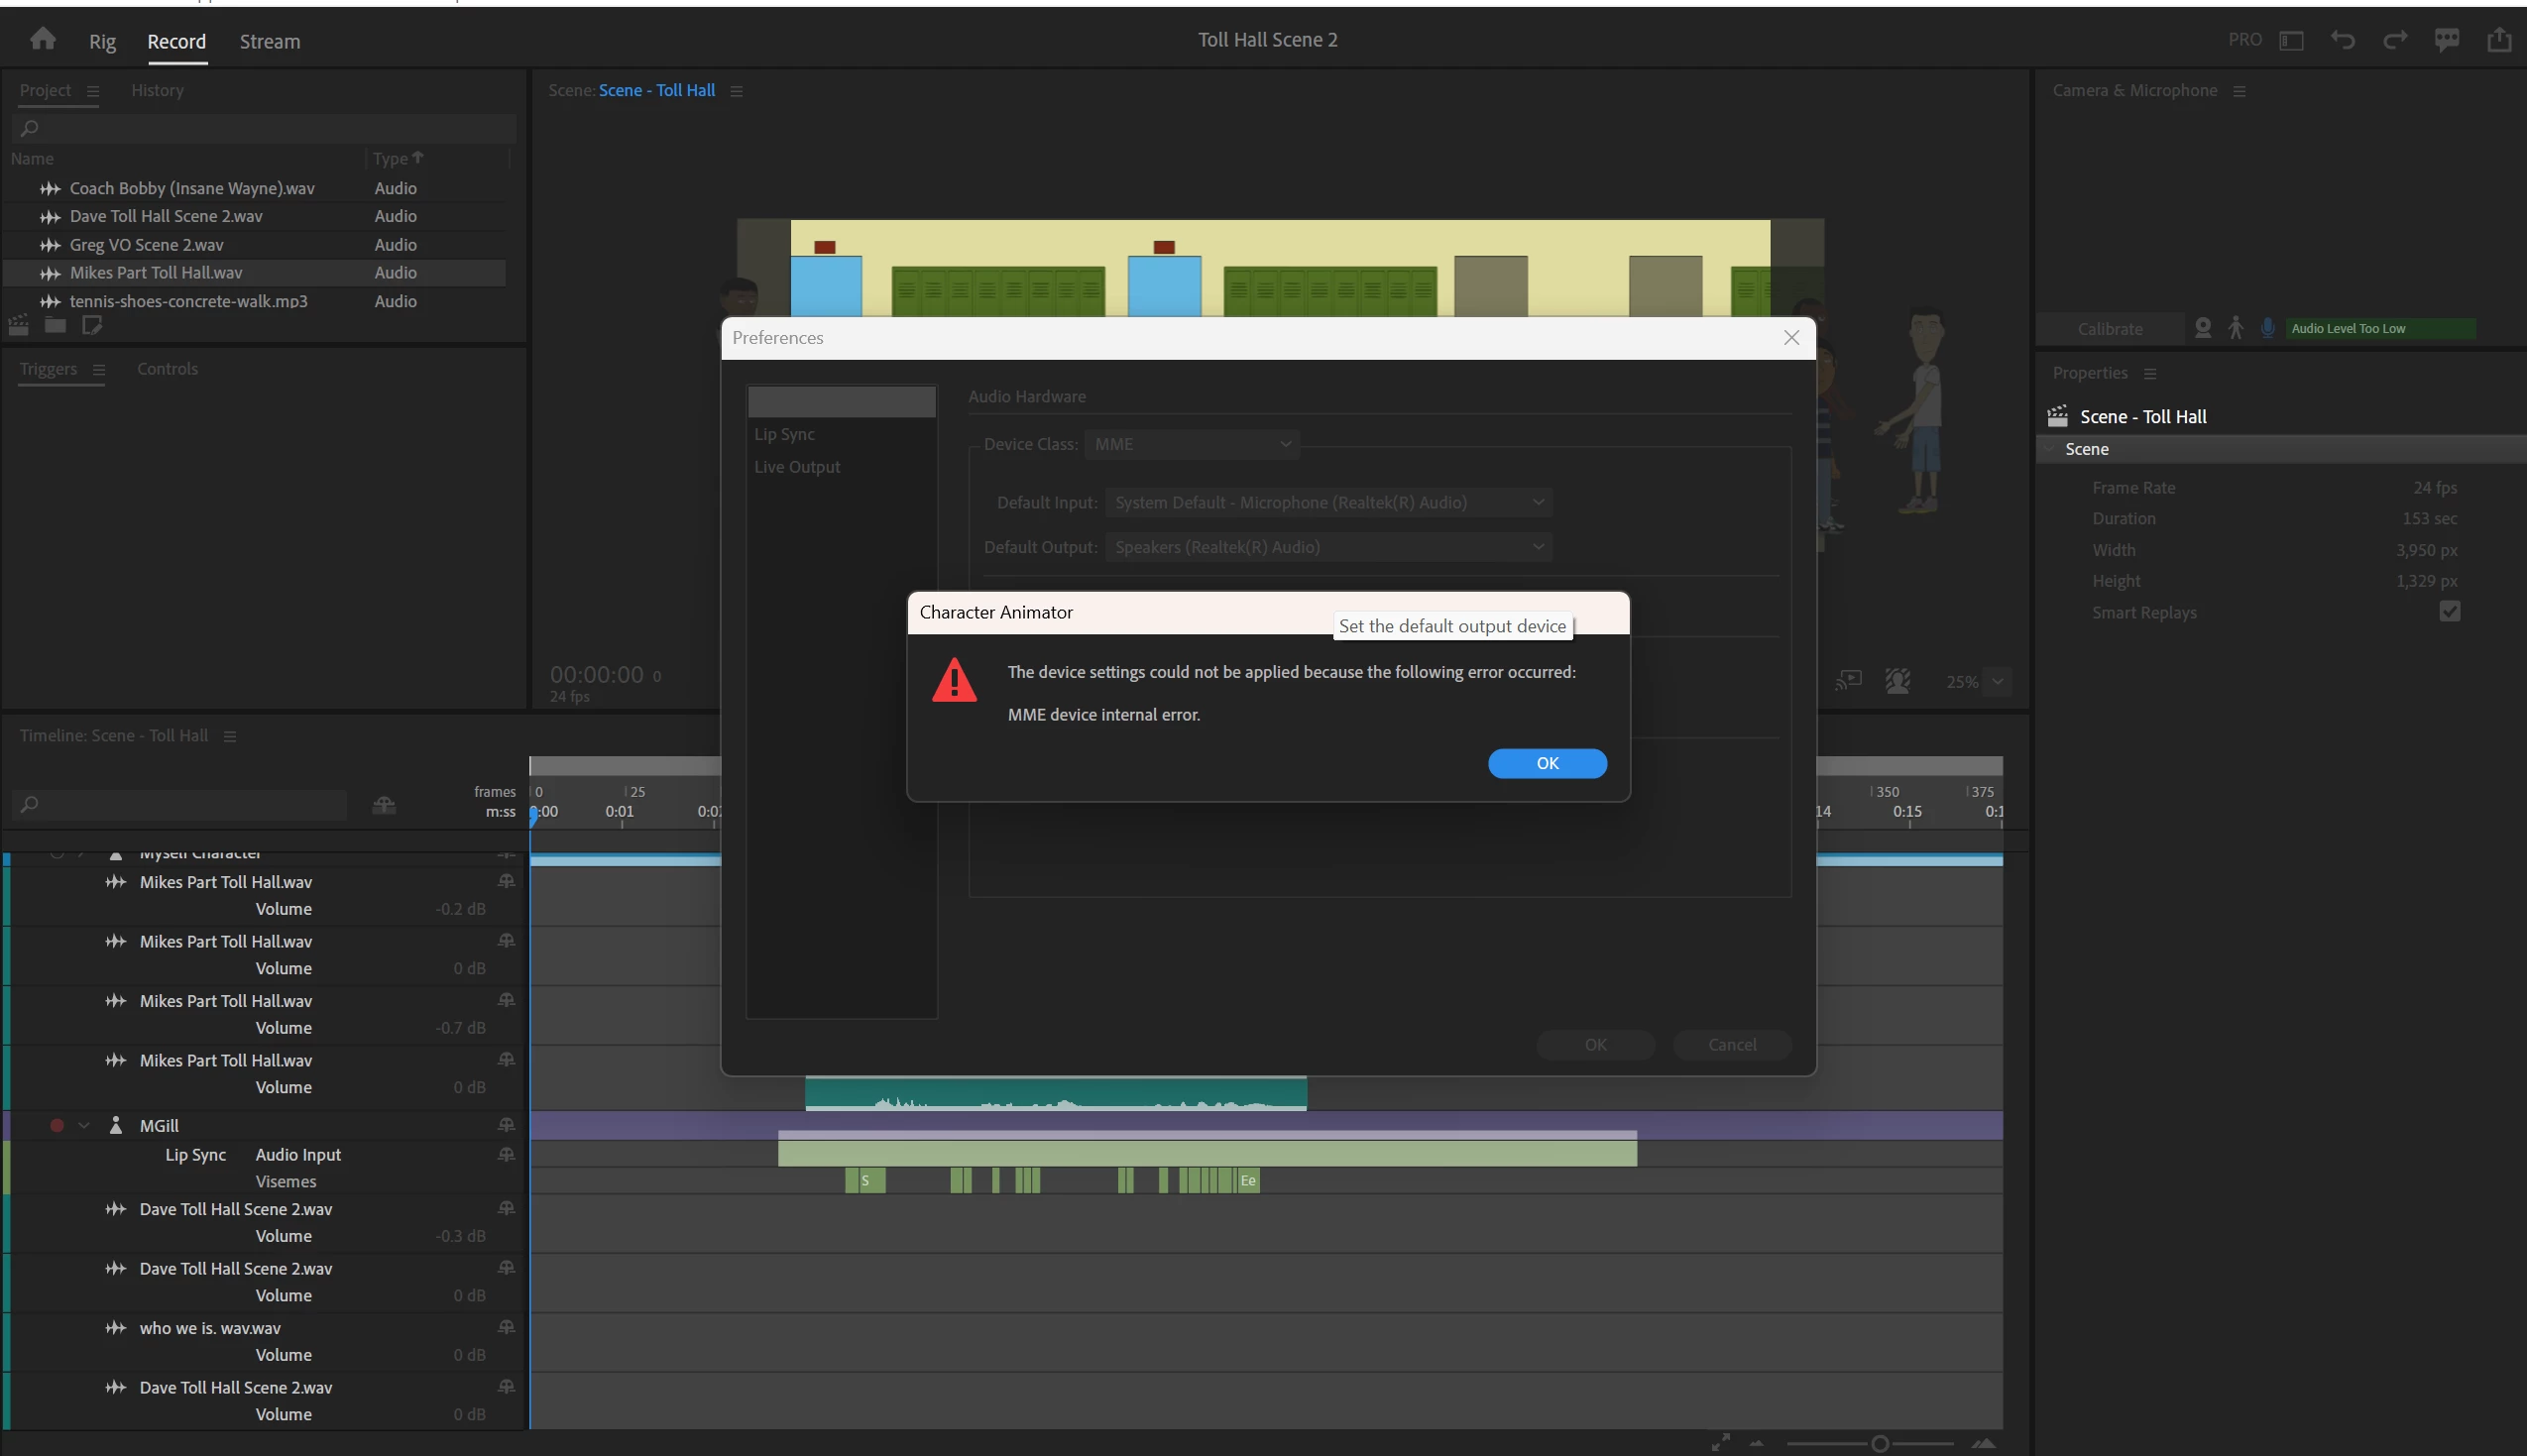Image resolution: width=2527 pixels, height=1456 pixels.
Task: Toggle the microphone input icon
Action: click(2267, 328)
